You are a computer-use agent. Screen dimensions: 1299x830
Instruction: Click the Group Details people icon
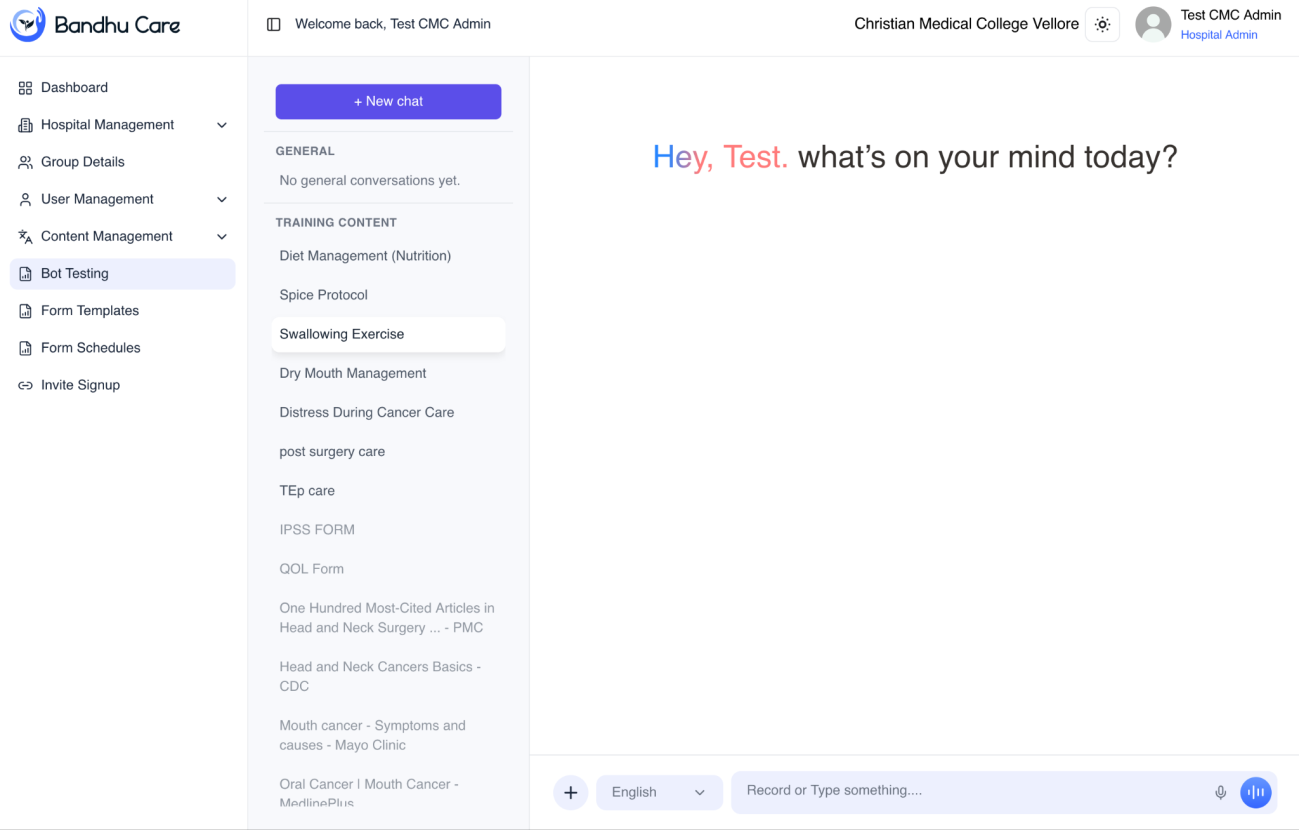tap(26, 162)
